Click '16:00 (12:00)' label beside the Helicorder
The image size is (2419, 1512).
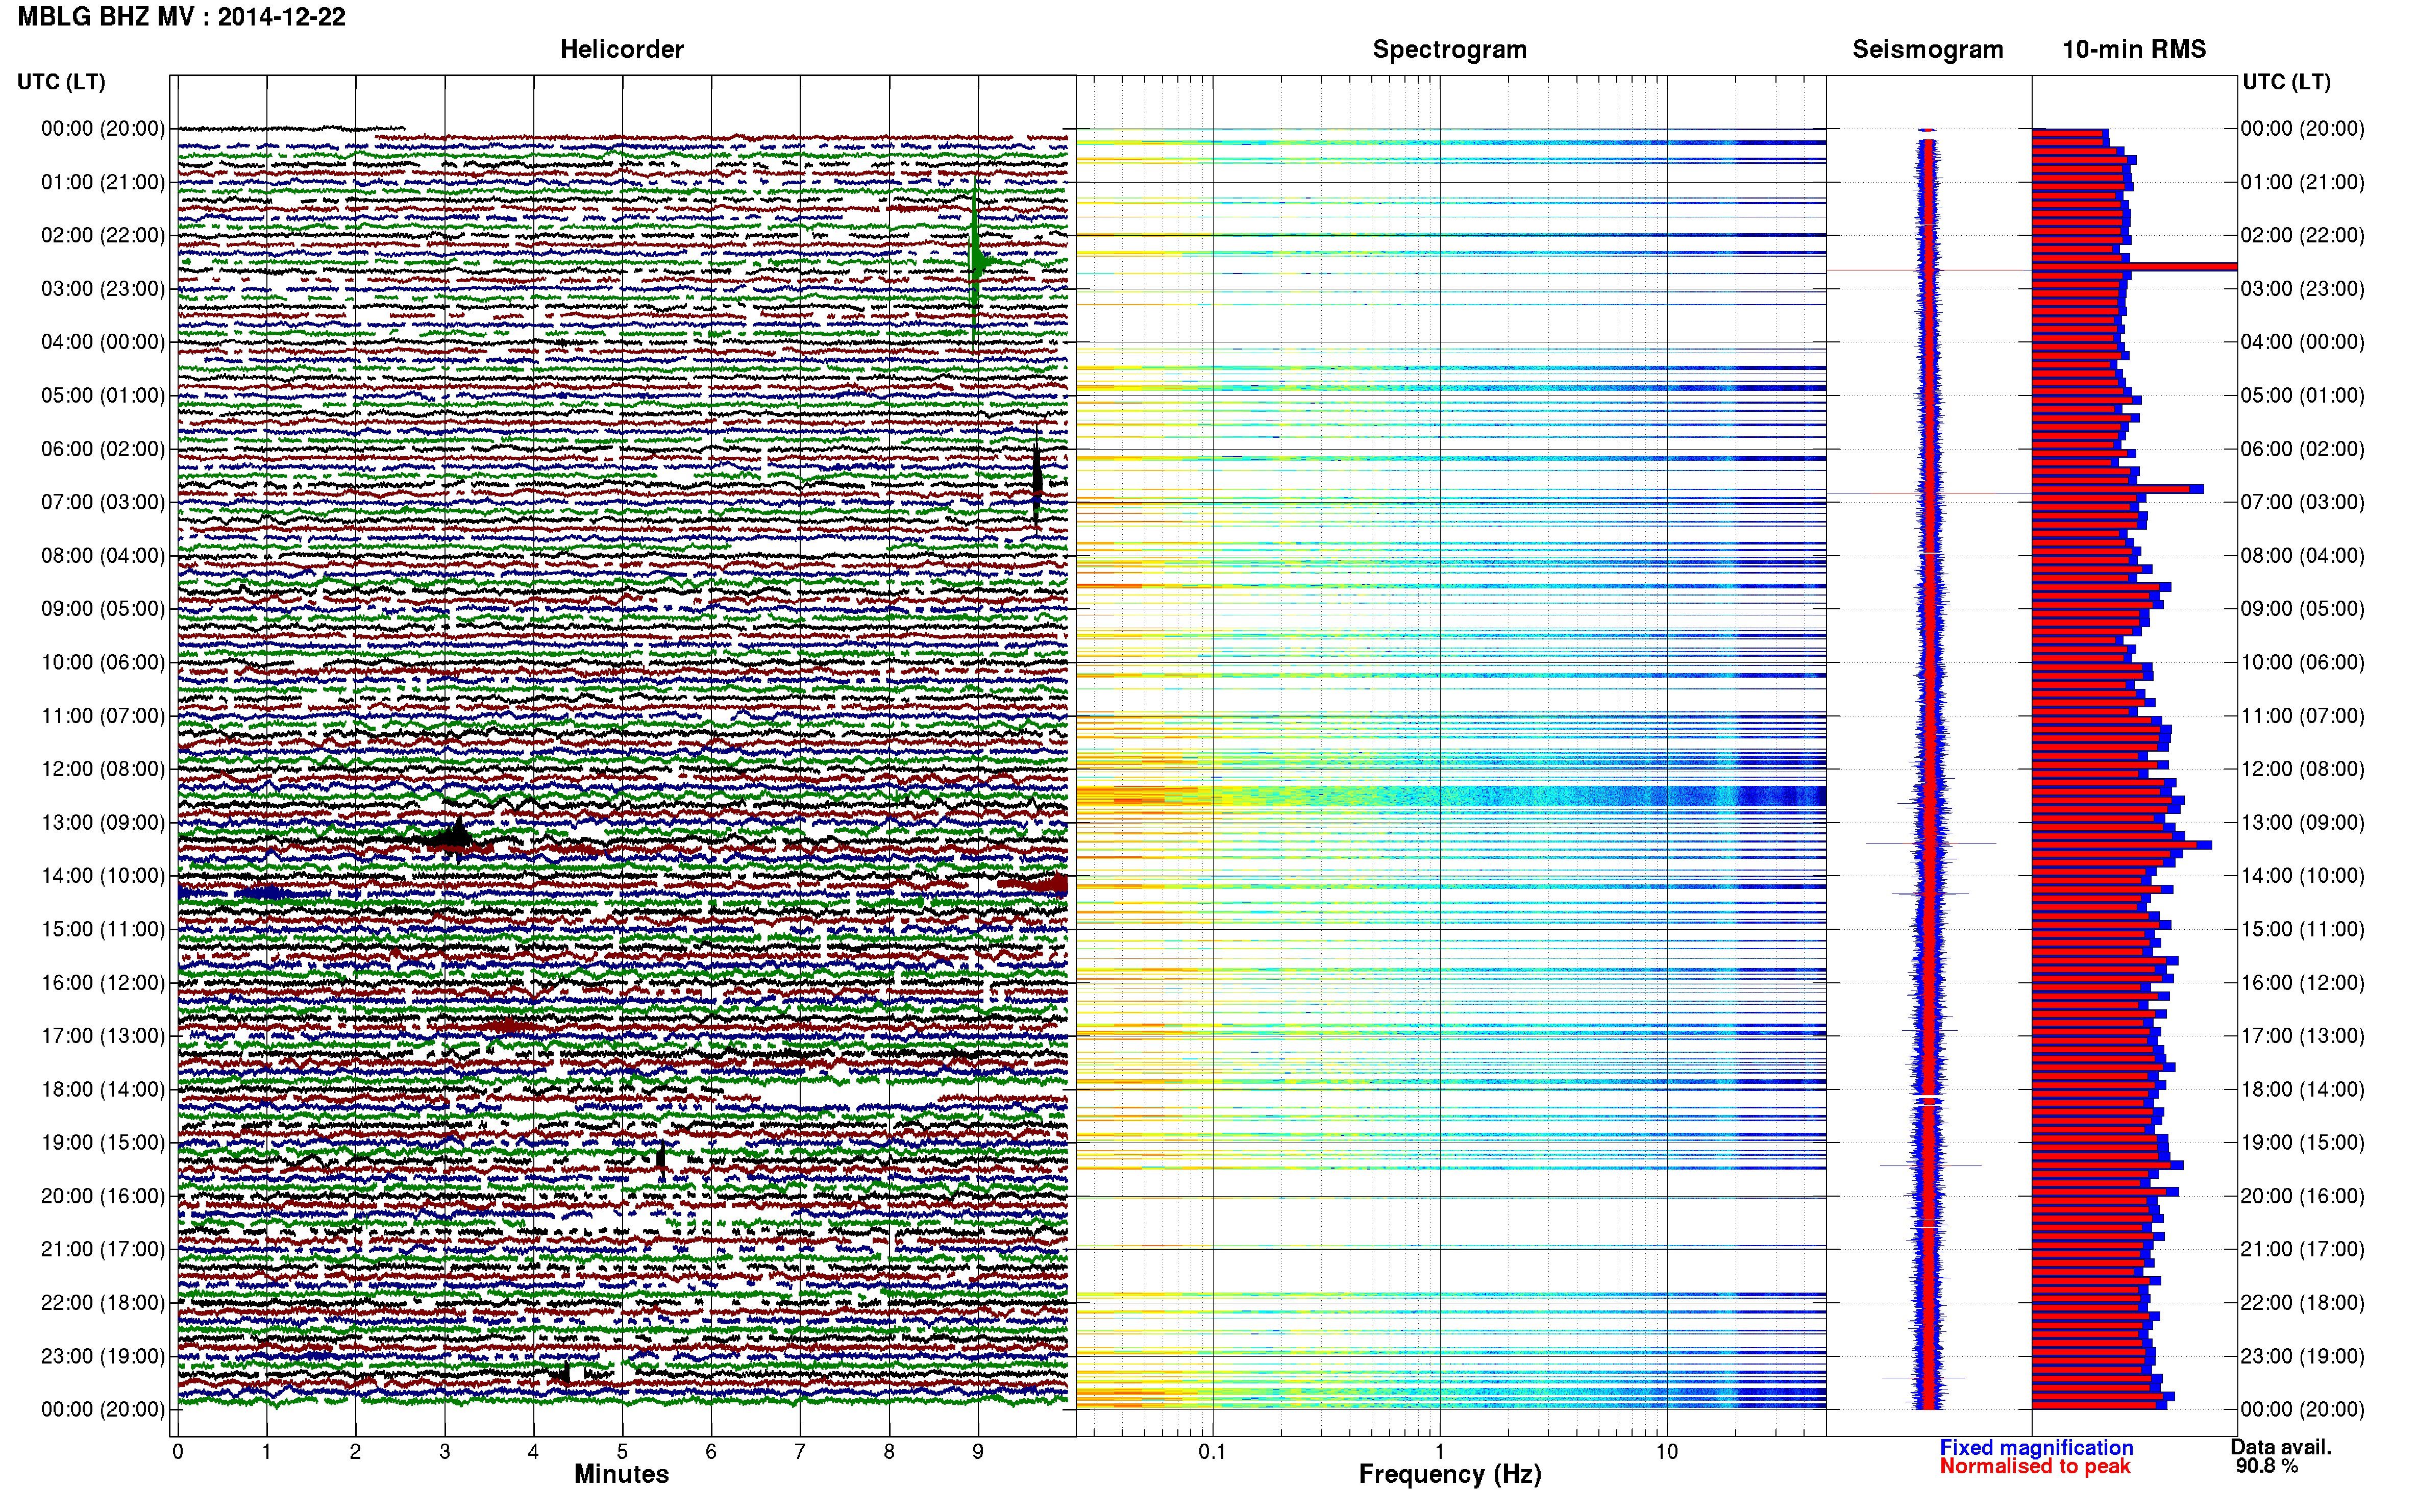102,982
